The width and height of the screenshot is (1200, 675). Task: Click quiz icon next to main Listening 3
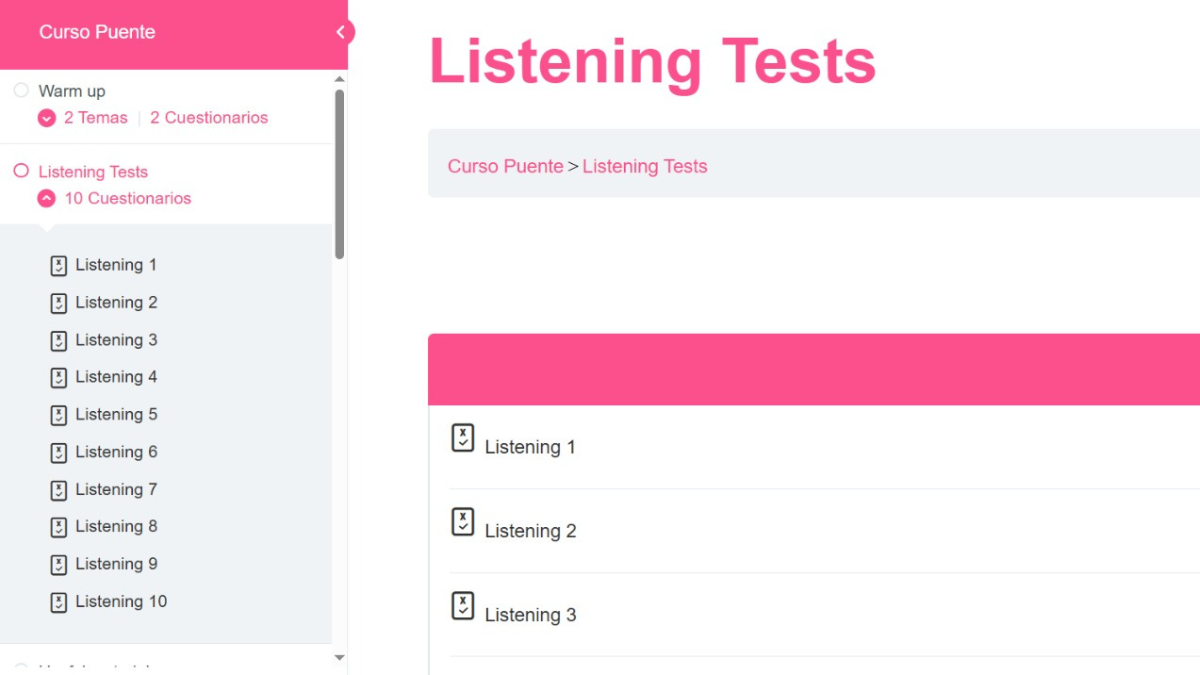[462, 606]
